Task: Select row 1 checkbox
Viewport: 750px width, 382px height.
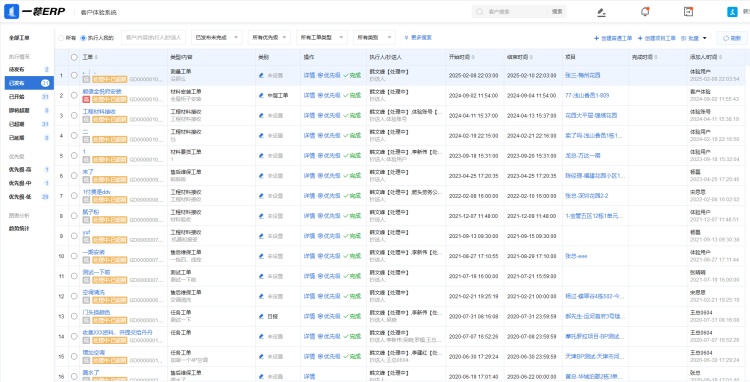Action: click(74, 76)
